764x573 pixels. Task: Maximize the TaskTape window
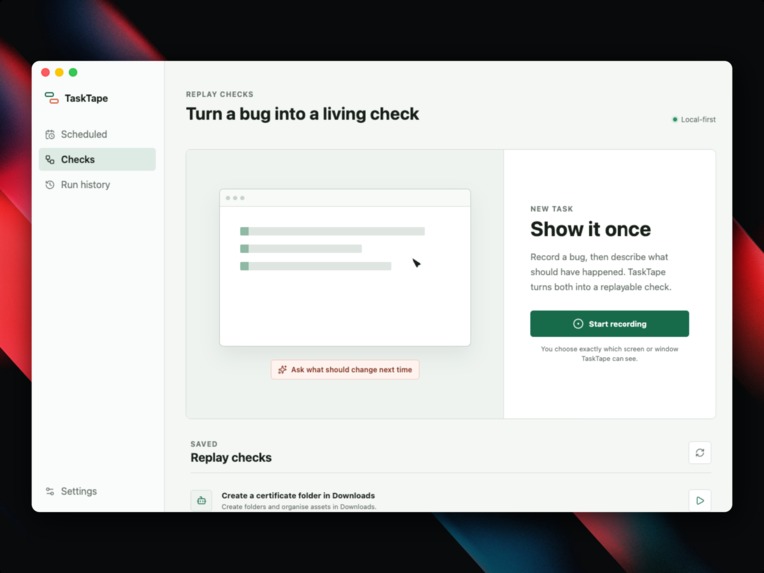click(73, 73)
